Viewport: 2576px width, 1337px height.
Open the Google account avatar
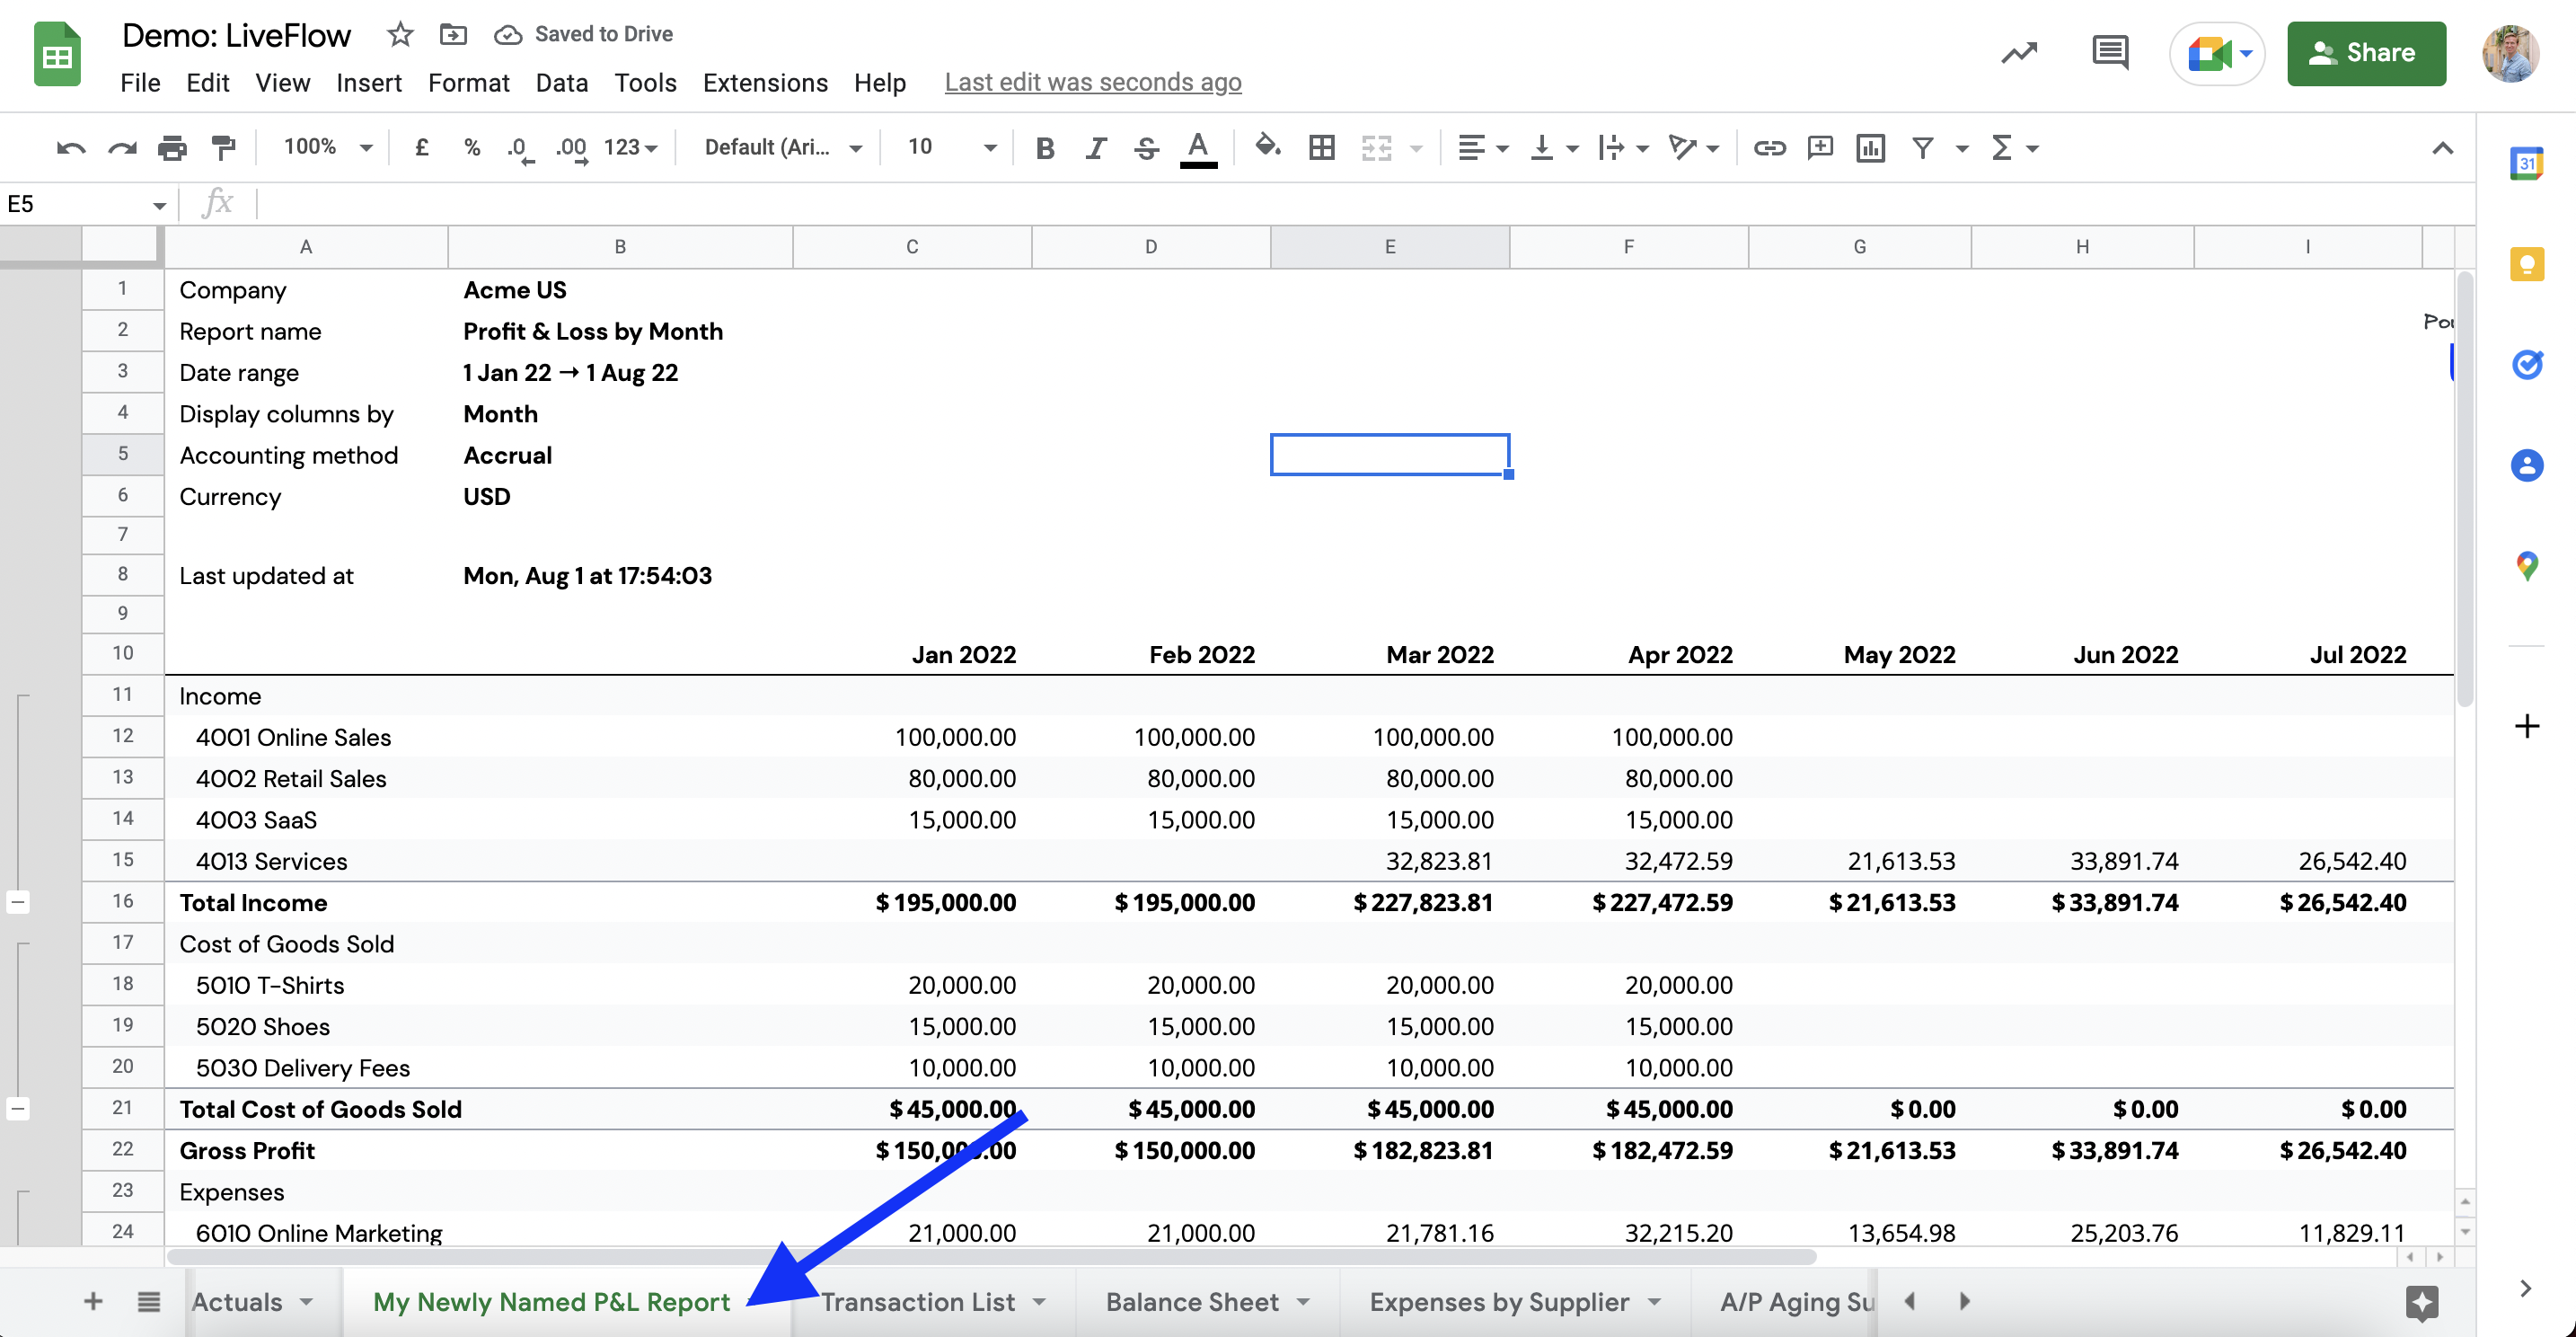(2510, 53)
